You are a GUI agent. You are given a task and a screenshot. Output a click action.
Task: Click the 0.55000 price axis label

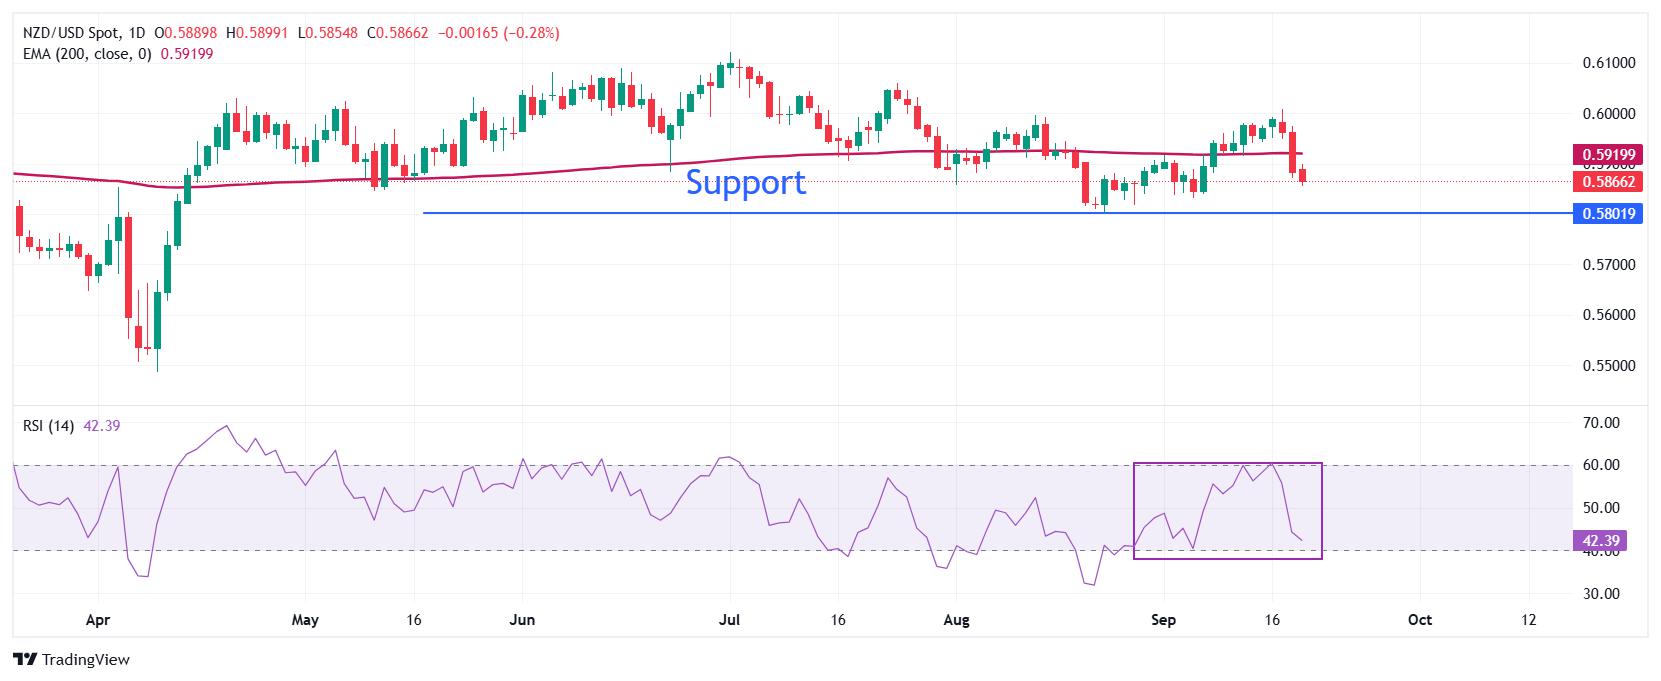1608,366
